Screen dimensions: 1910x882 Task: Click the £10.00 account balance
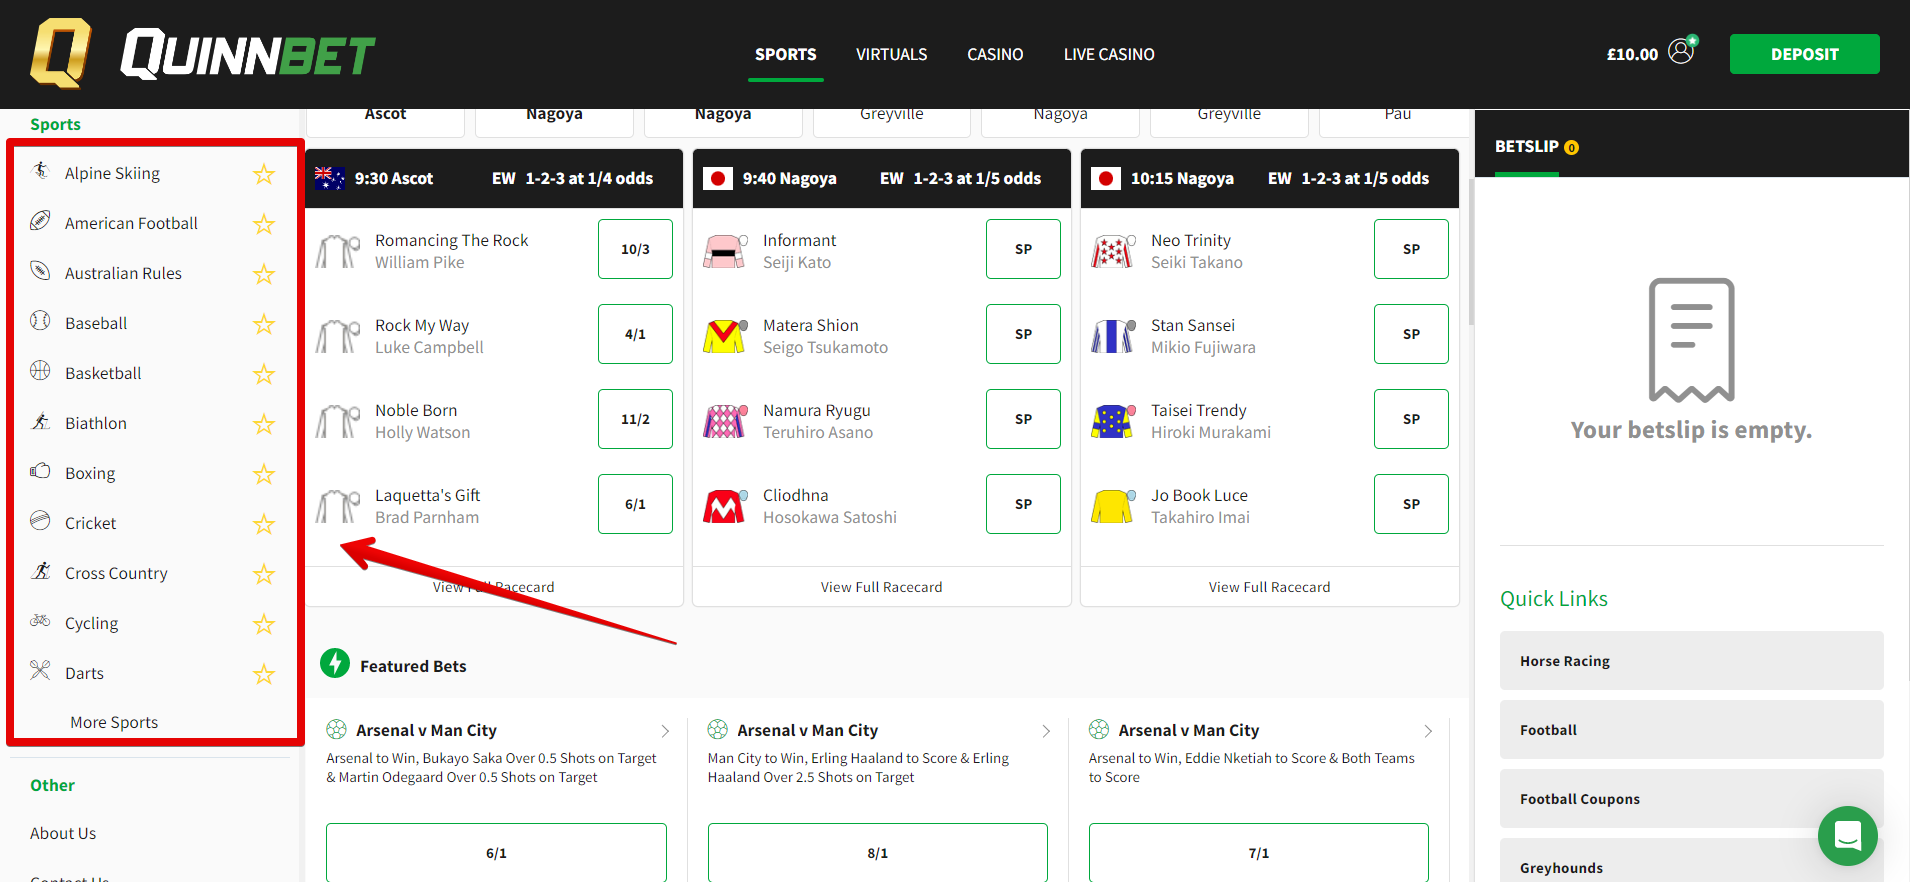(1632, 54)
